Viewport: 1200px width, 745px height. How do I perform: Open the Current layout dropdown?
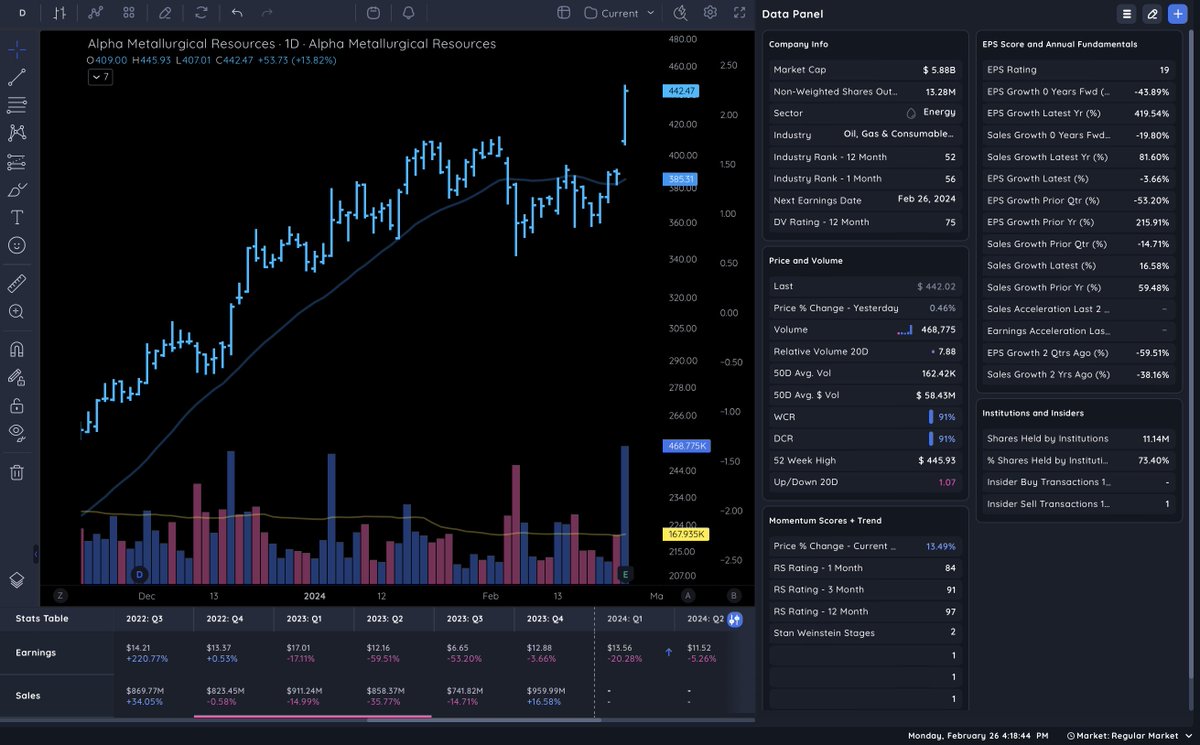619,13
